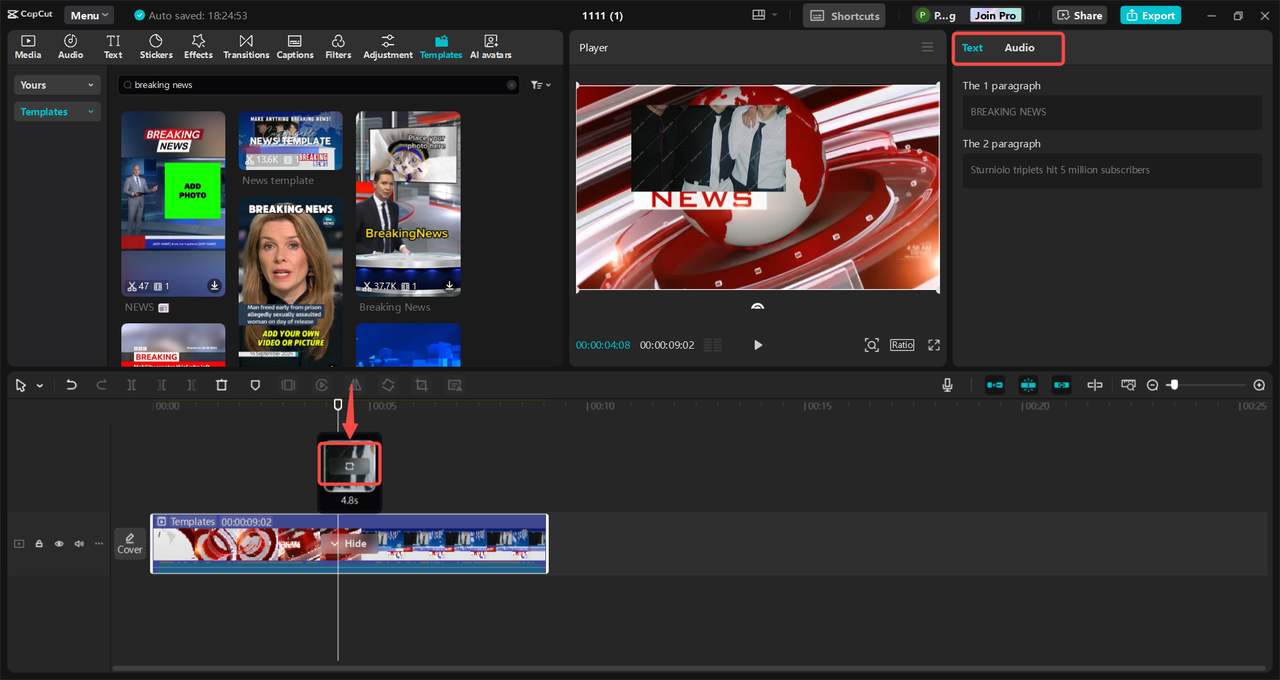Screen dimensions: 1280x680
Task: Open the Stickers panel
Action: [x=156, y=46]
